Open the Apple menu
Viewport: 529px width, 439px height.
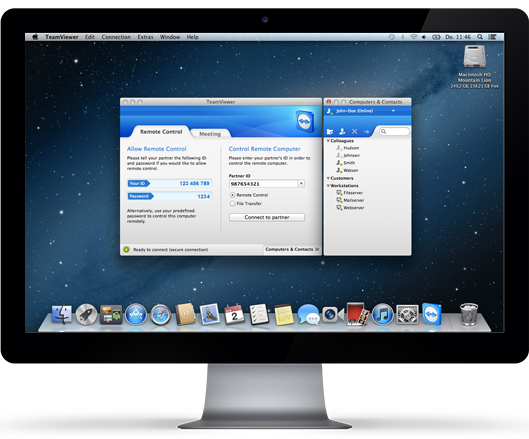(35, 37)
